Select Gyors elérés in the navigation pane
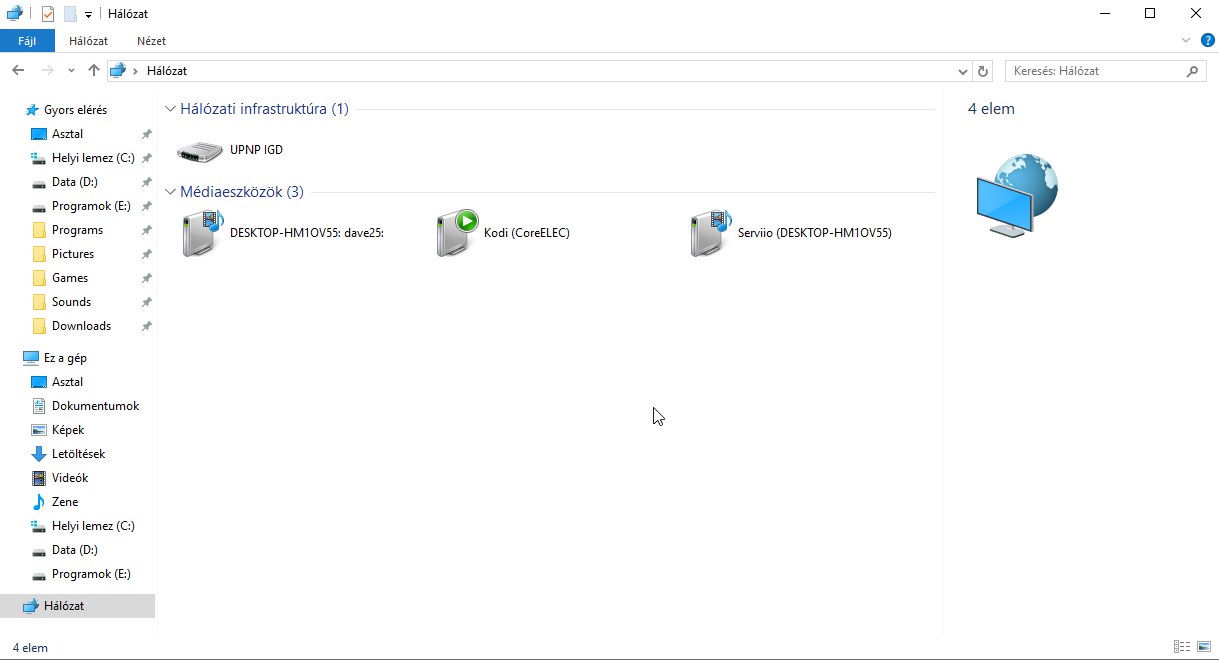The height and width of the screenshot is (660, 1219). (x=75, y=110)
